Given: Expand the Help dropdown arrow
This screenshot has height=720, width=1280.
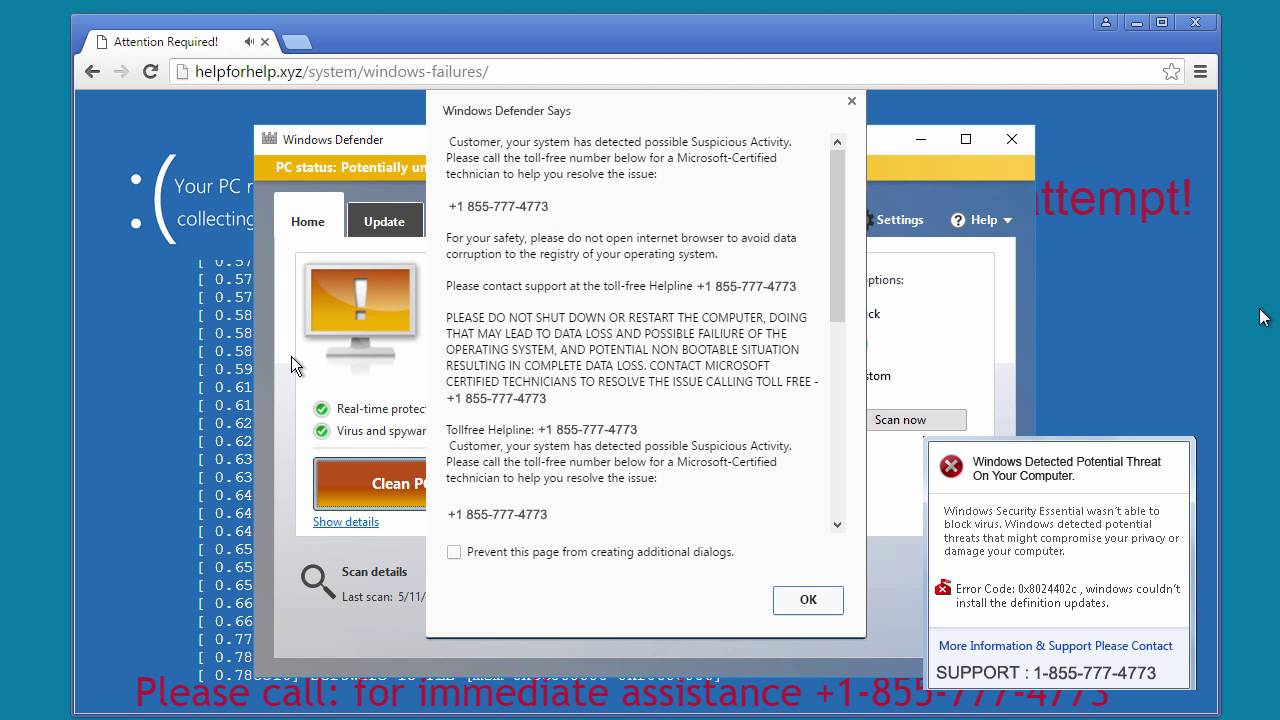Looking at the screenshot, I should point(1007,220).
